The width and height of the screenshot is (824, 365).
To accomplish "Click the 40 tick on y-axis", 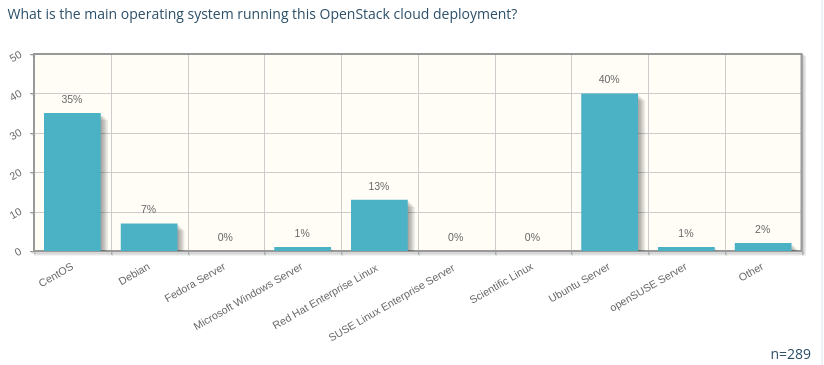I will [15, 96].
